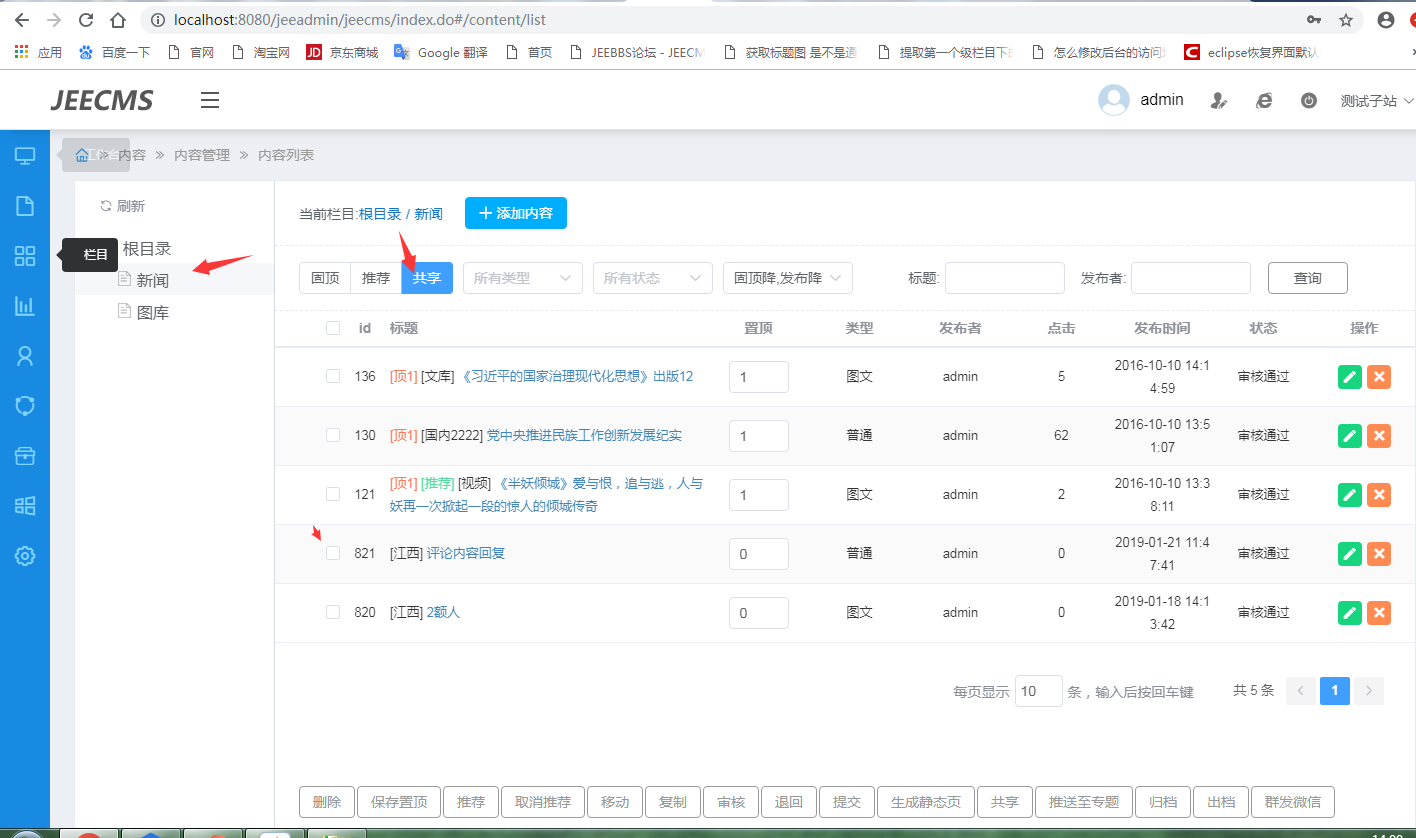Open the statistics bar chart sidebar icon
The width and height of the screenshot is (1416, 838).
tap(25, 306)
